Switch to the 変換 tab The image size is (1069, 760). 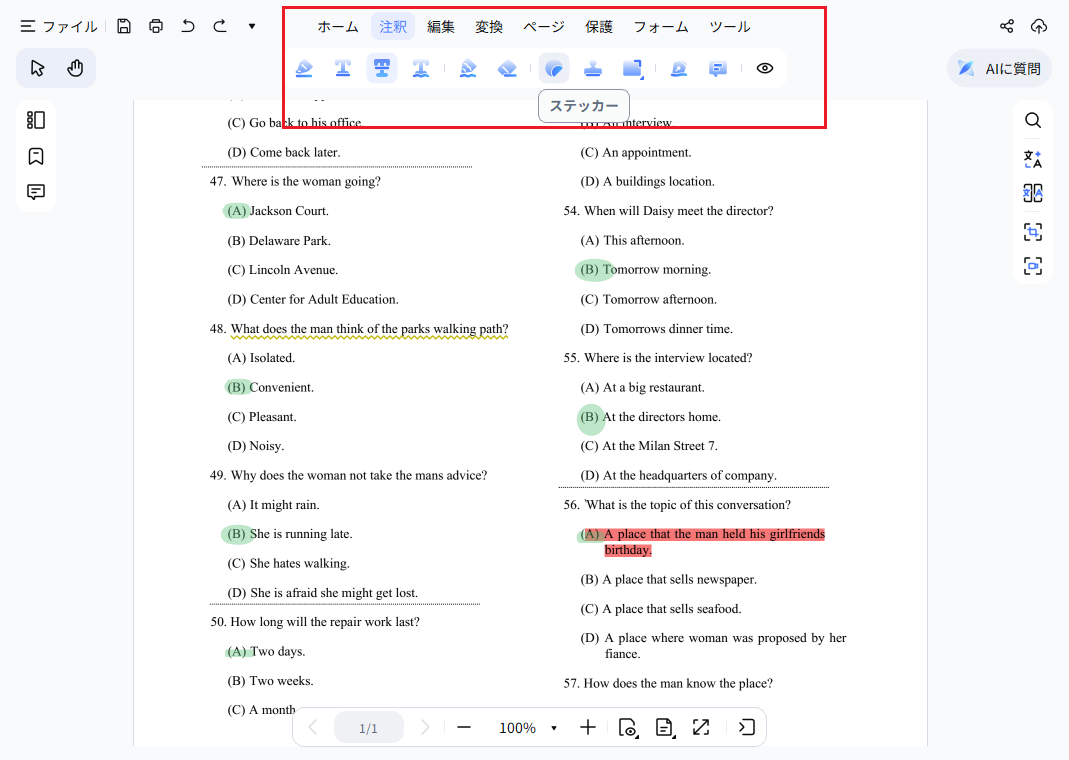(489, 27)
